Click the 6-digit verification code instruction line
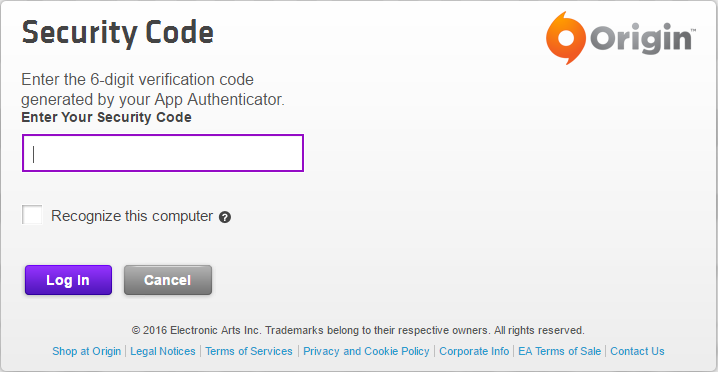The height and width of the screenshot is (372, 718). [137, 80]
